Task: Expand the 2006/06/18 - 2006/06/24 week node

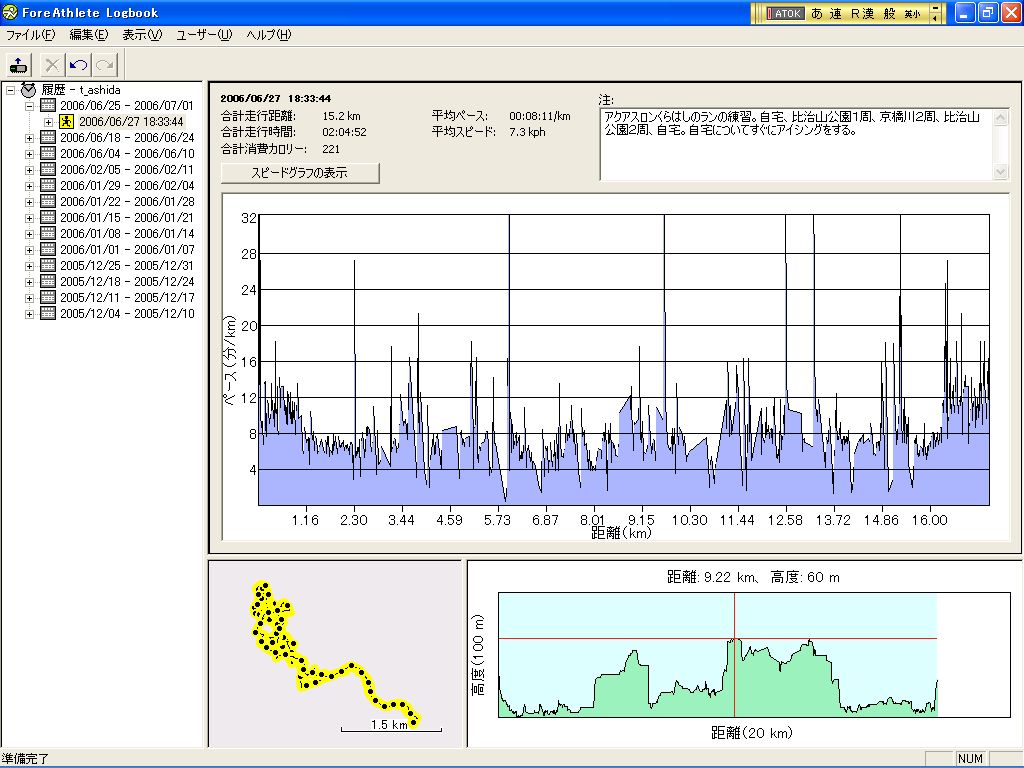Action: point(29,138)
